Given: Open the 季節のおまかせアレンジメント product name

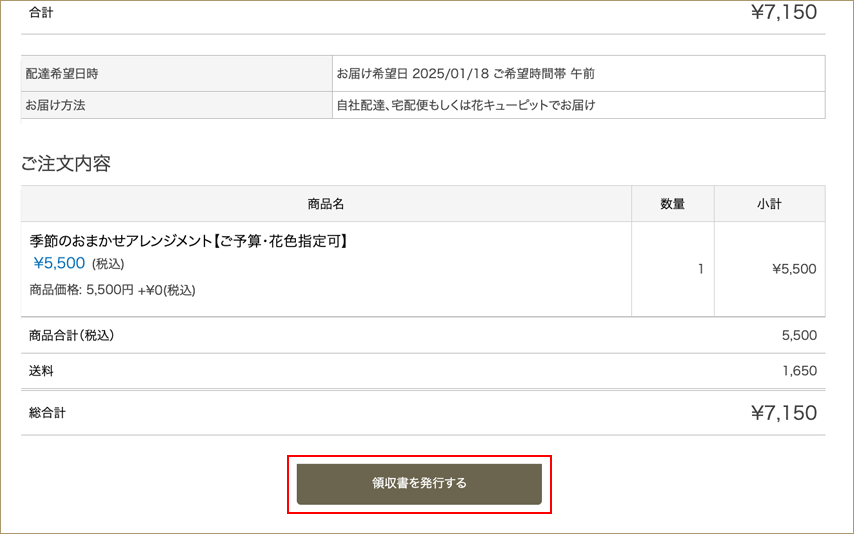Looking at the screenshot, I should 189,241.
